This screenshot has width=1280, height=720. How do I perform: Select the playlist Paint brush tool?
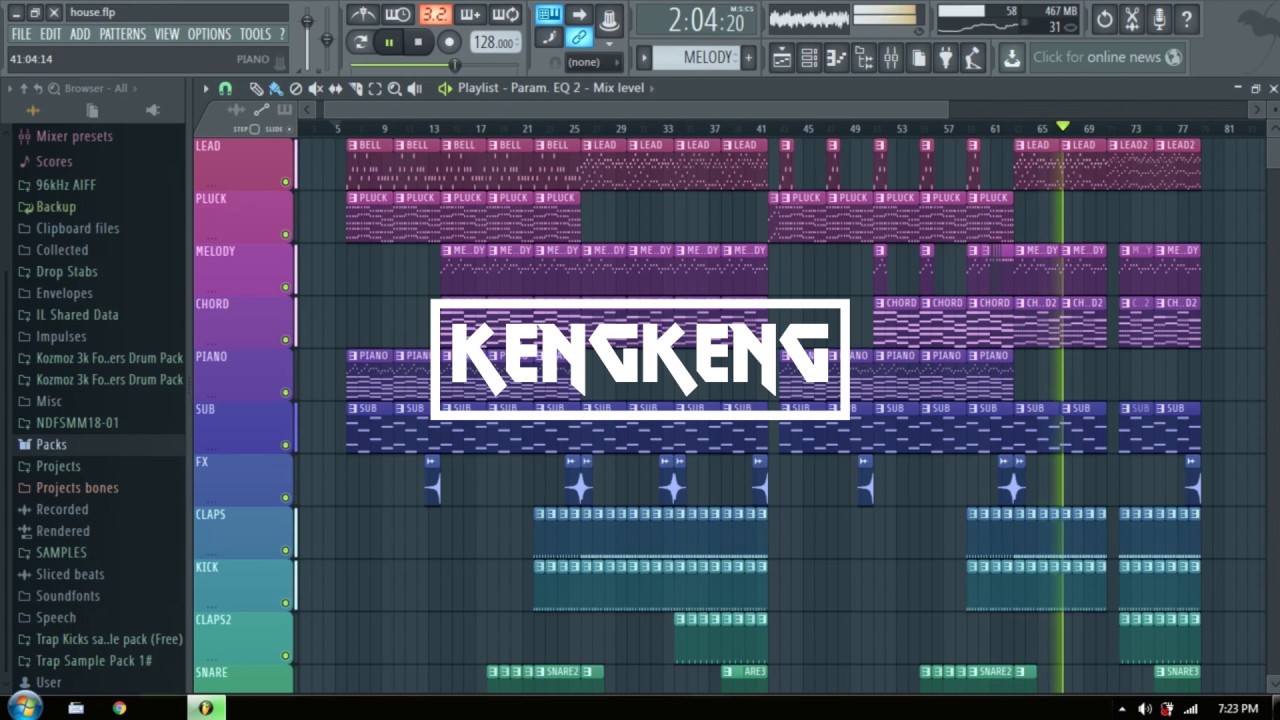275,89
